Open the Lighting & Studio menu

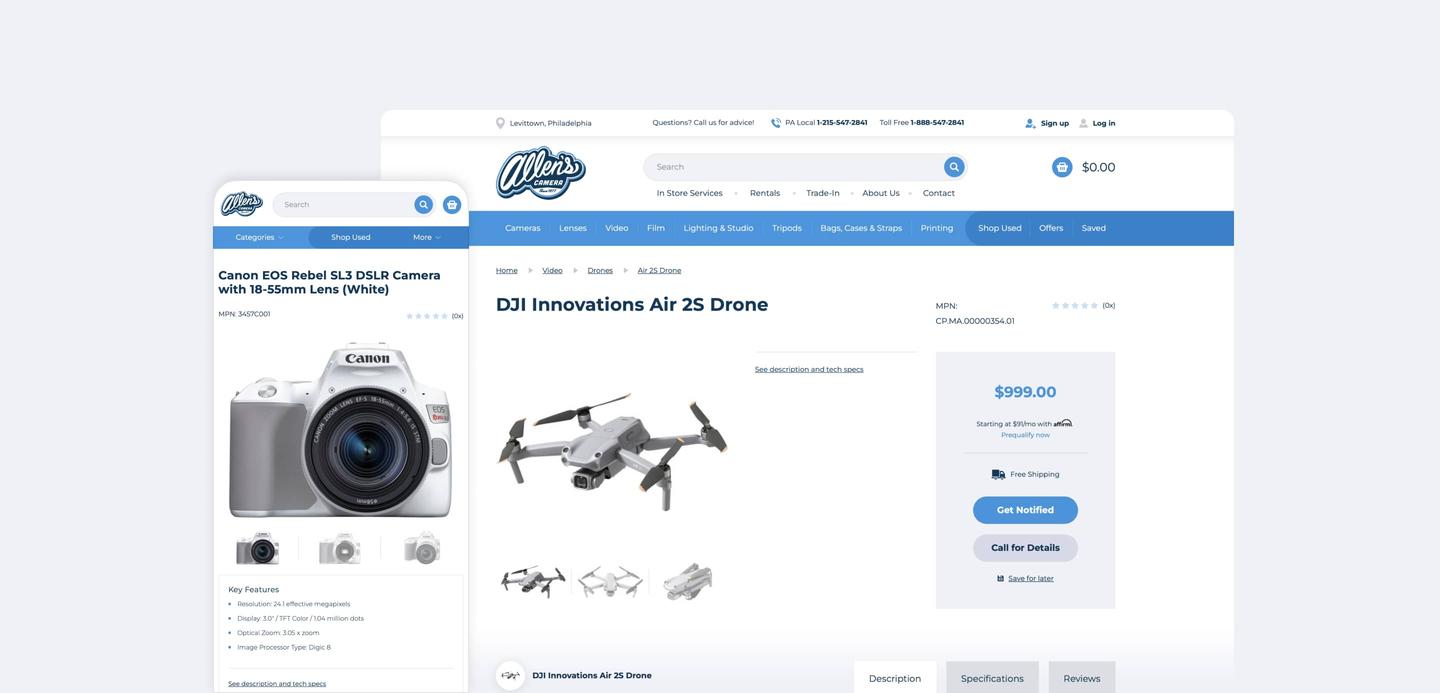[719, 228]
